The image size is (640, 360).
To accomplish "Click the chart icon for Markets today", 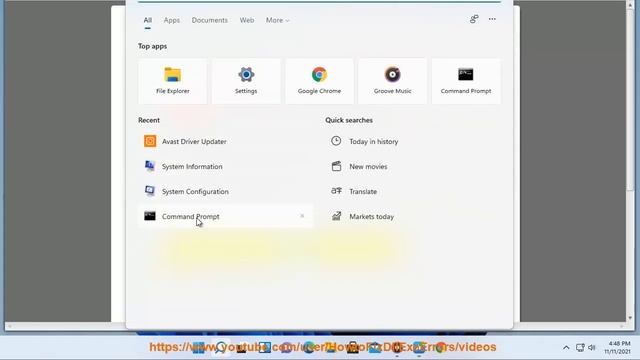I will click(x=336, y=216).
